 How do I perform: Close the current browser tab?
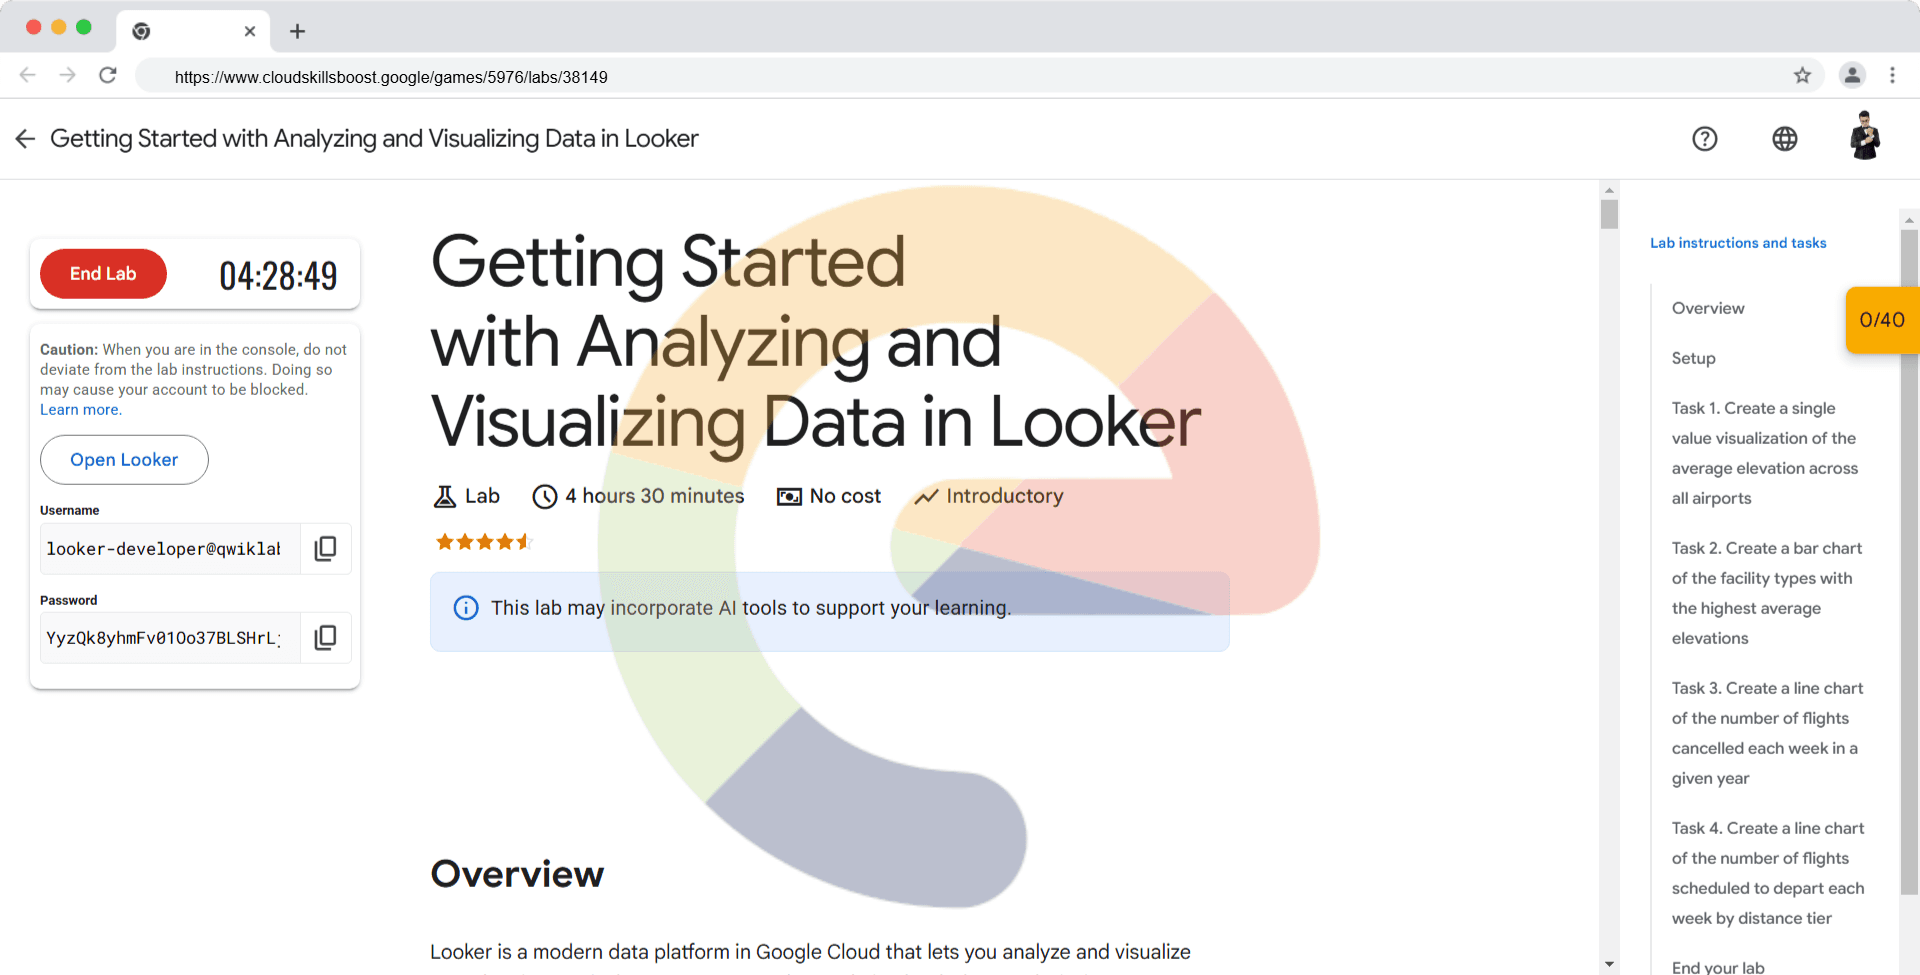tap(250, 31)
